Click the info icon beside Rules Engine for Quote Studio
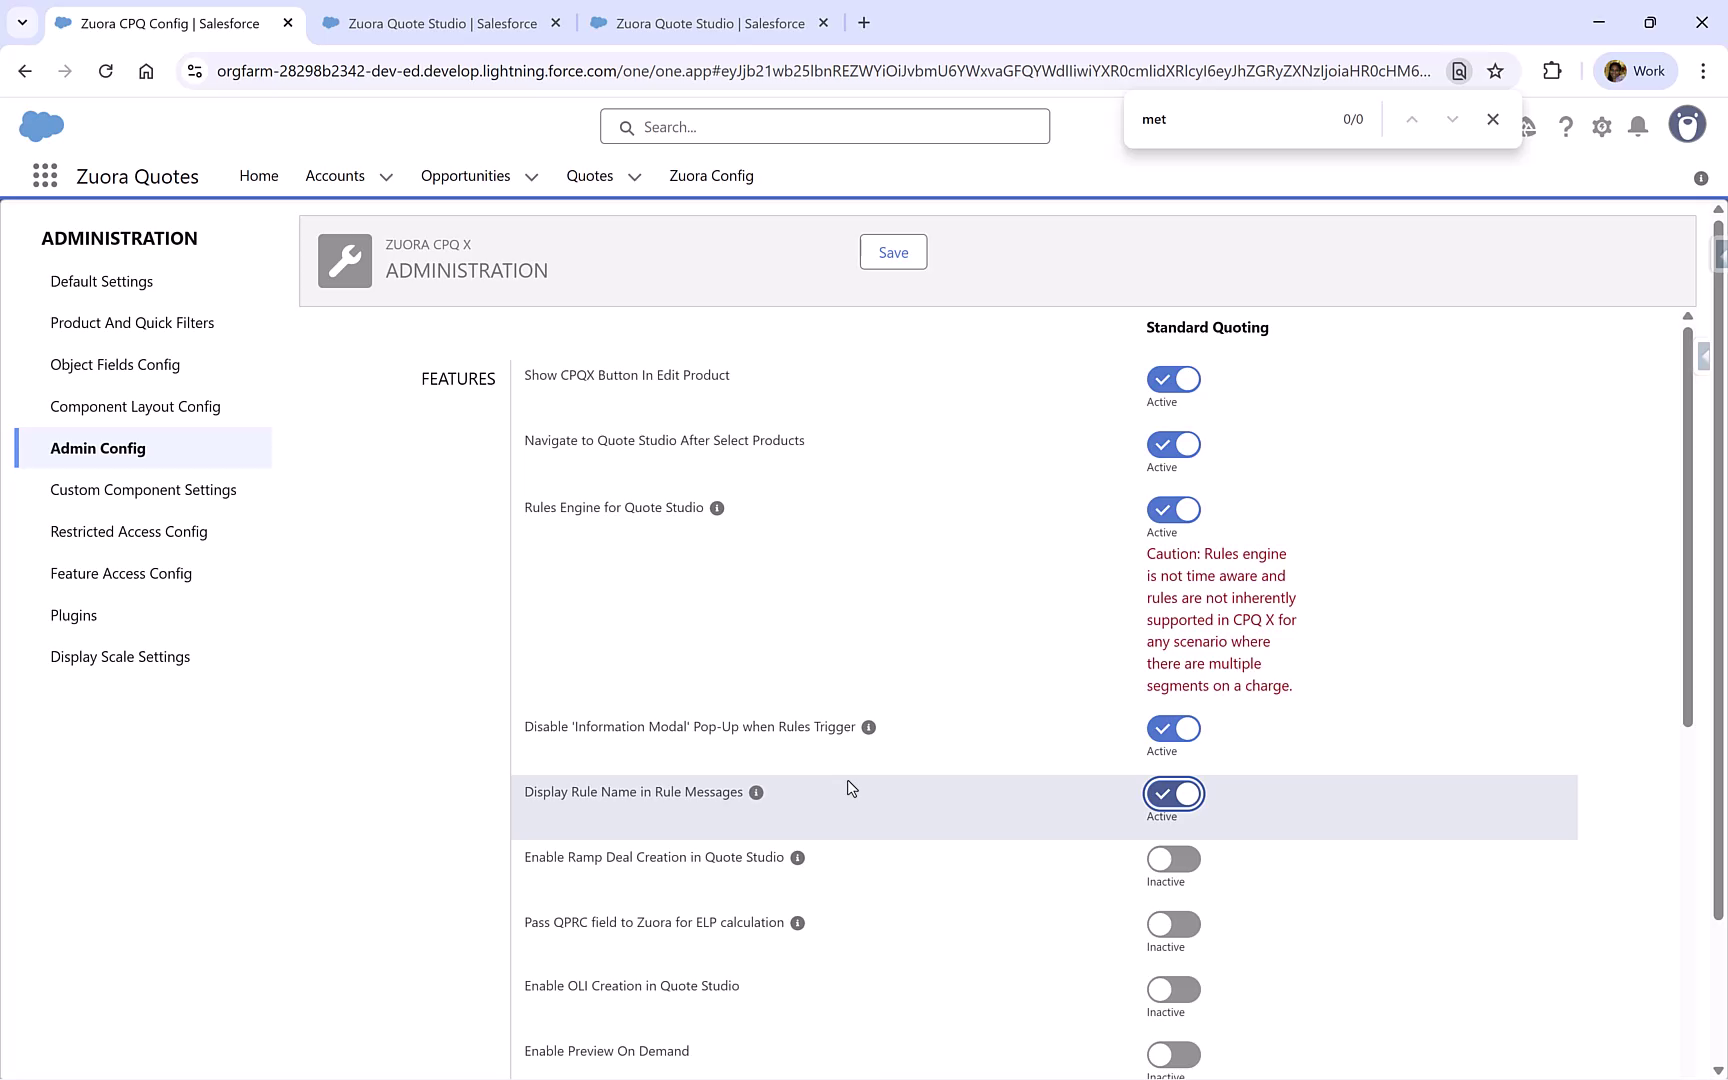This screenshot has height=1080, width=1728. point(716,508)
